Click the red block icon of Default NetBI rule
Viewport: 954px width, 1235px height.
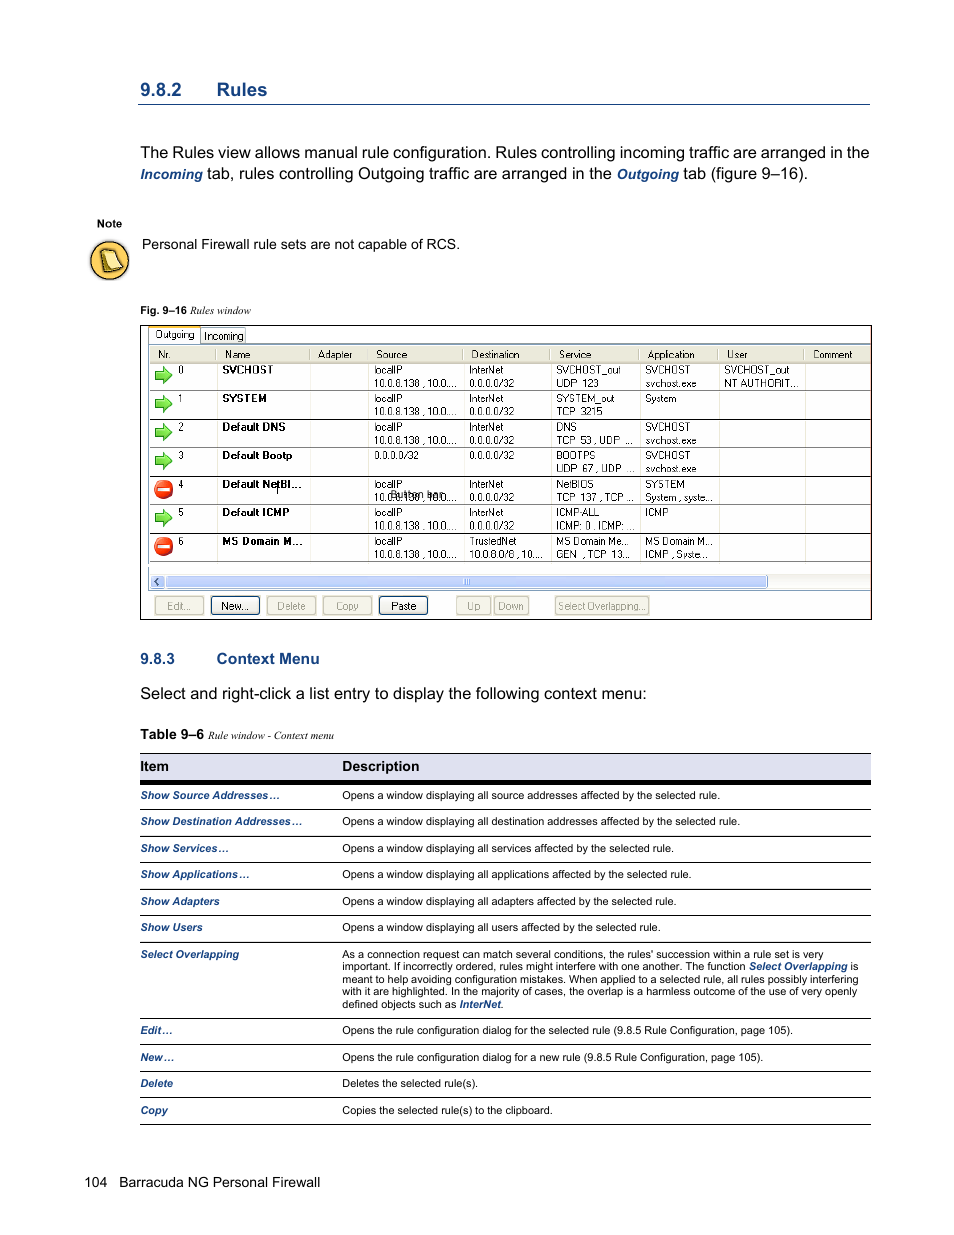[163, 489]
